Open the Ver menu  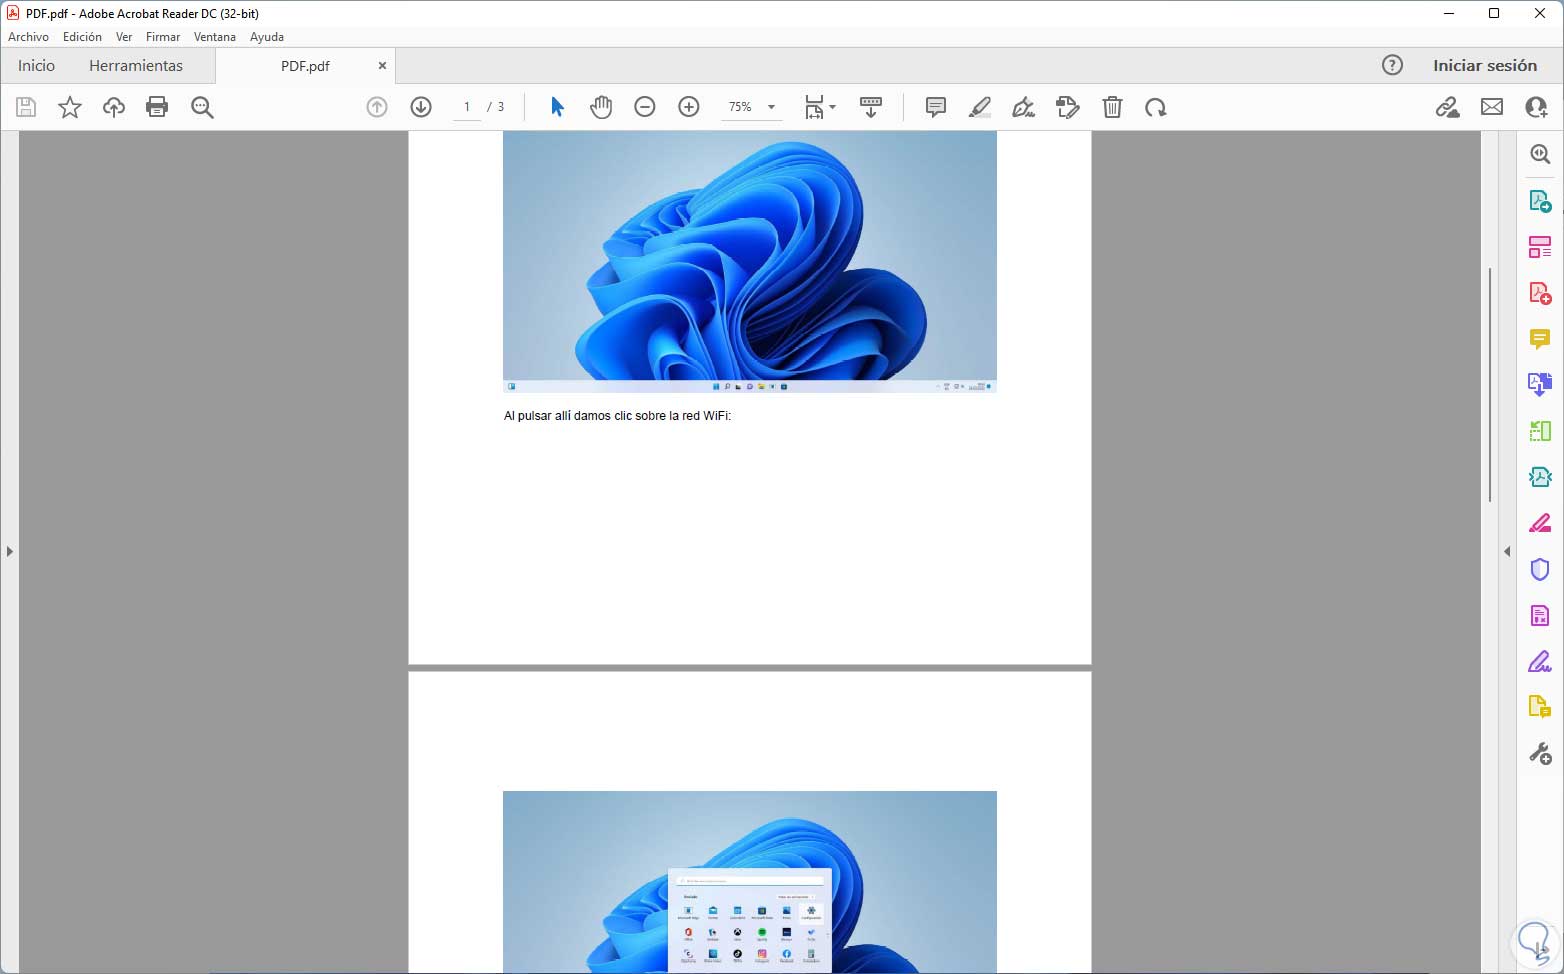click(x=124, y=37)
